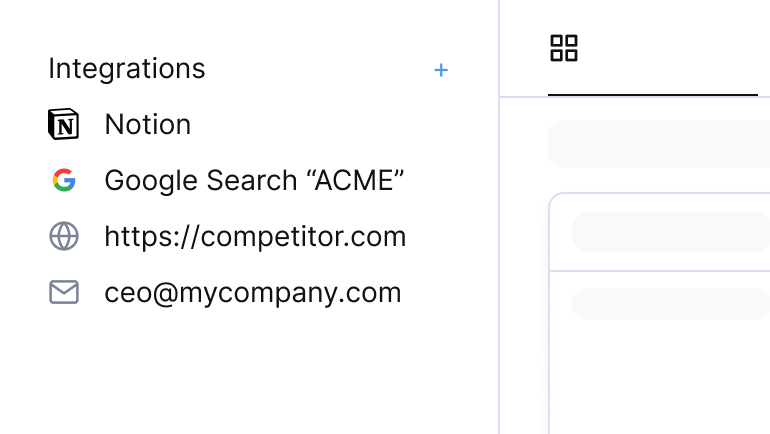
Task: Click the black underline of the active tab
Action: point(652,95)
